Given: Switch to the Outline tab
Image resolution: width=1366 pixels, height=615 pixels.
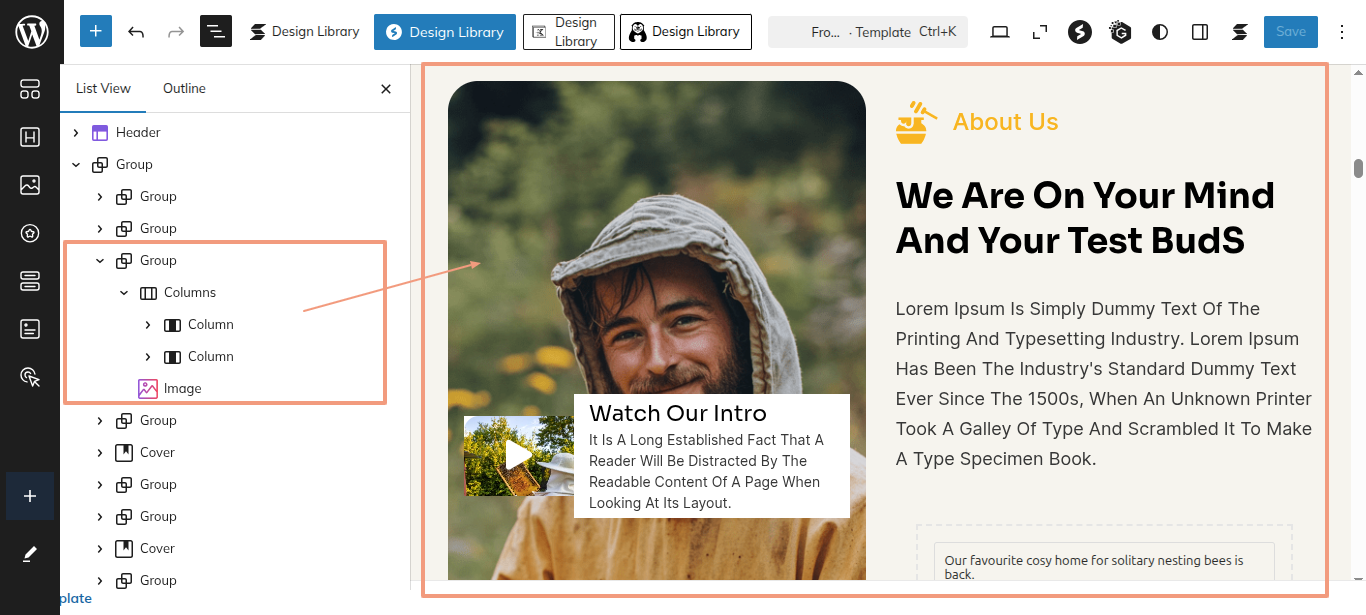Looking at the screenshot, I should (184, 88).
